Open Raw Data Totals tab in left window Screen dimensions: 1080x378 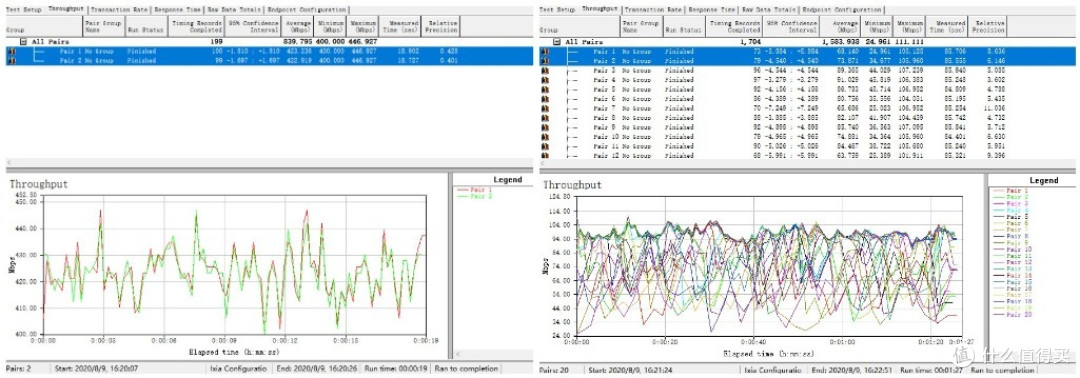pos(234,10)
